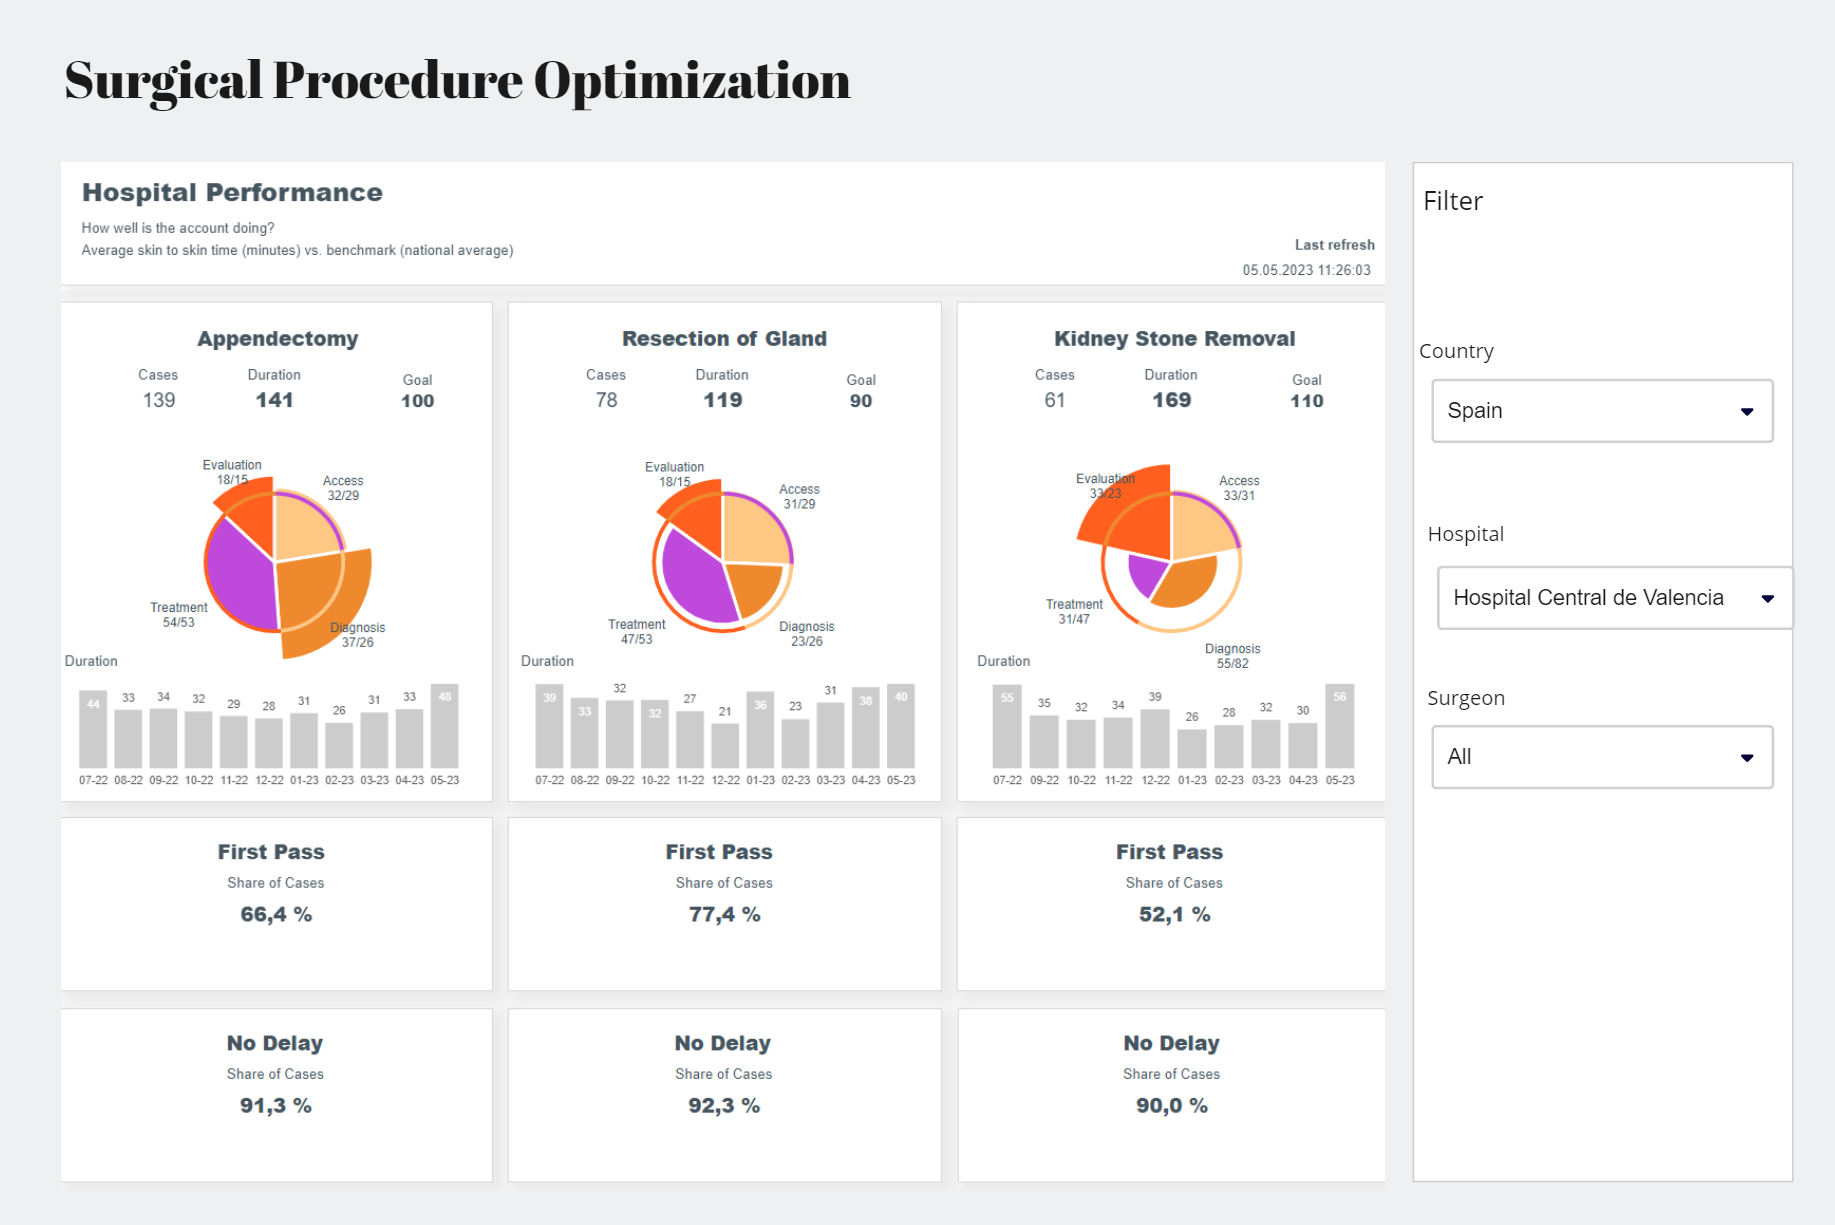Viewport: 1835px width, 1225px height.
Task: Click the 07-22 bar in Kidney Stone Removal chart
Action: pos(1007,726)
